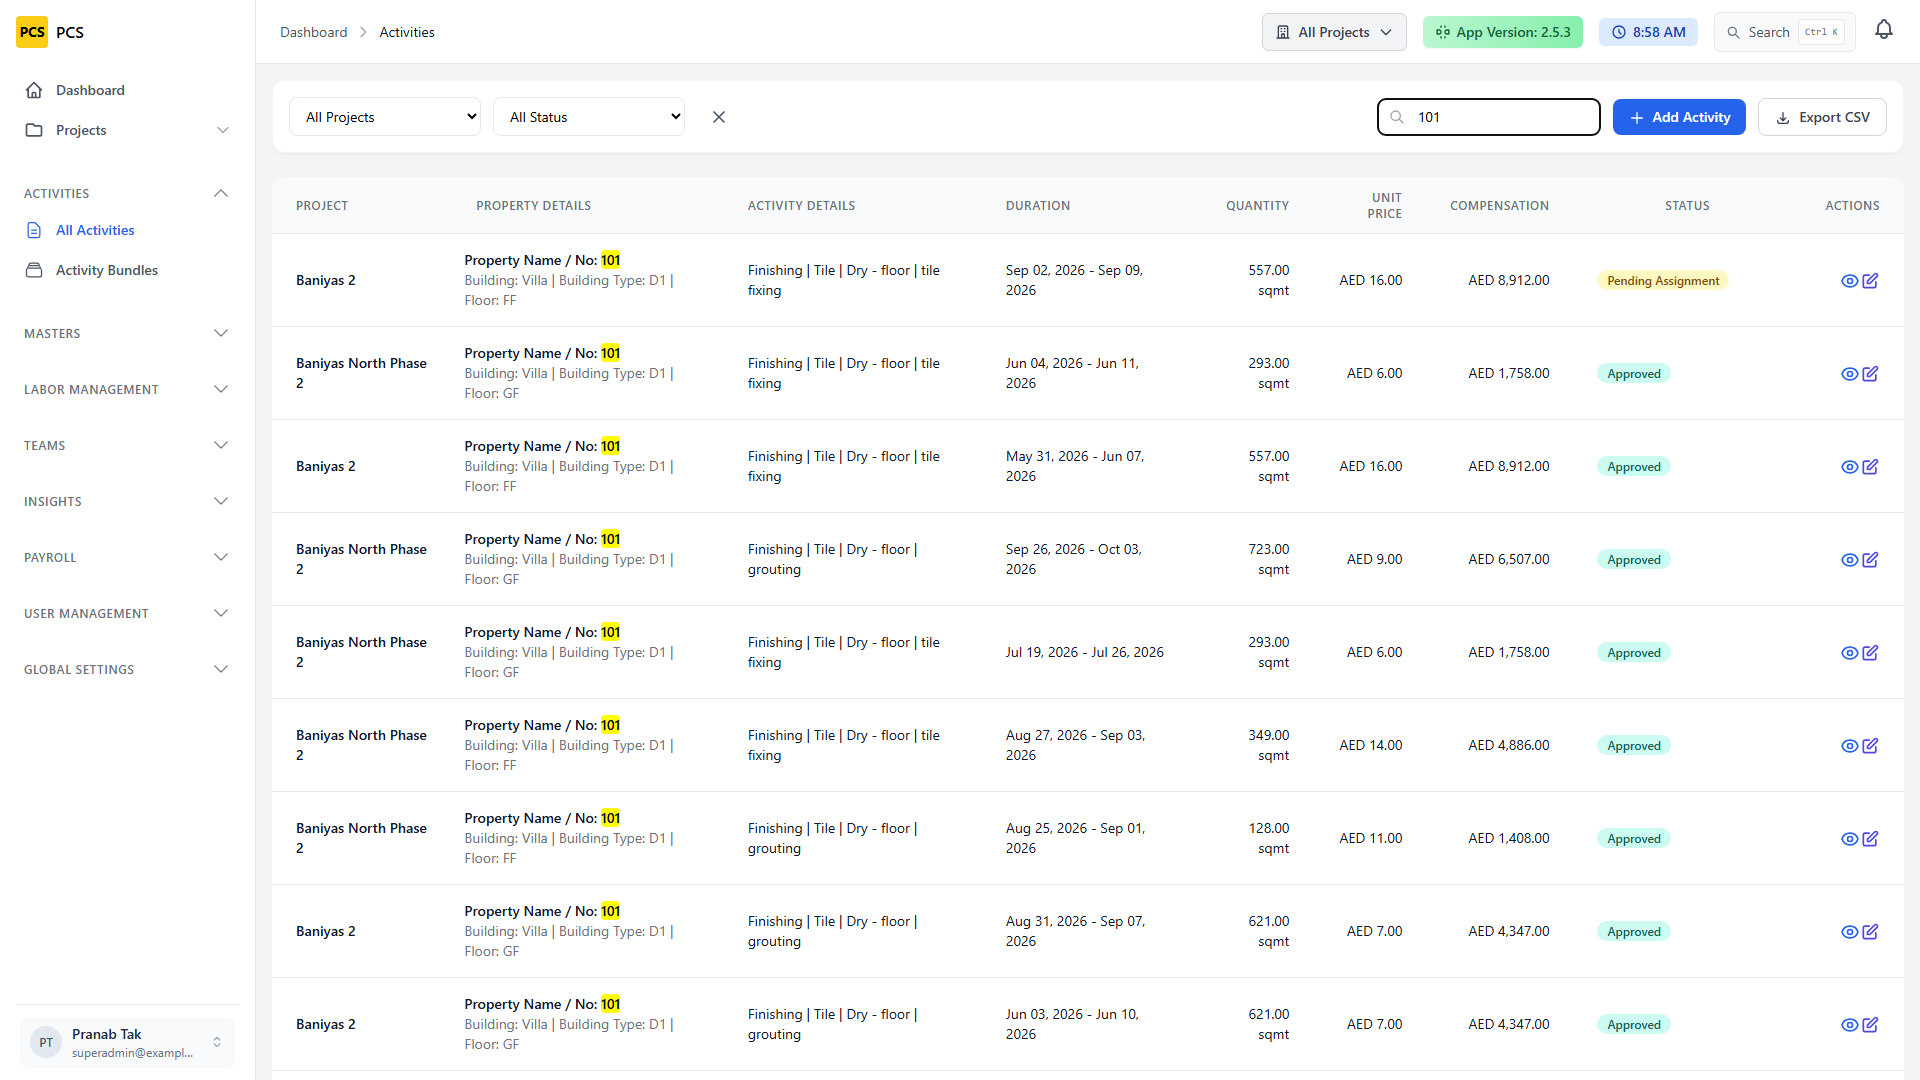
Task: Open the All Projects filter dropdown
Action: (385, 117)
